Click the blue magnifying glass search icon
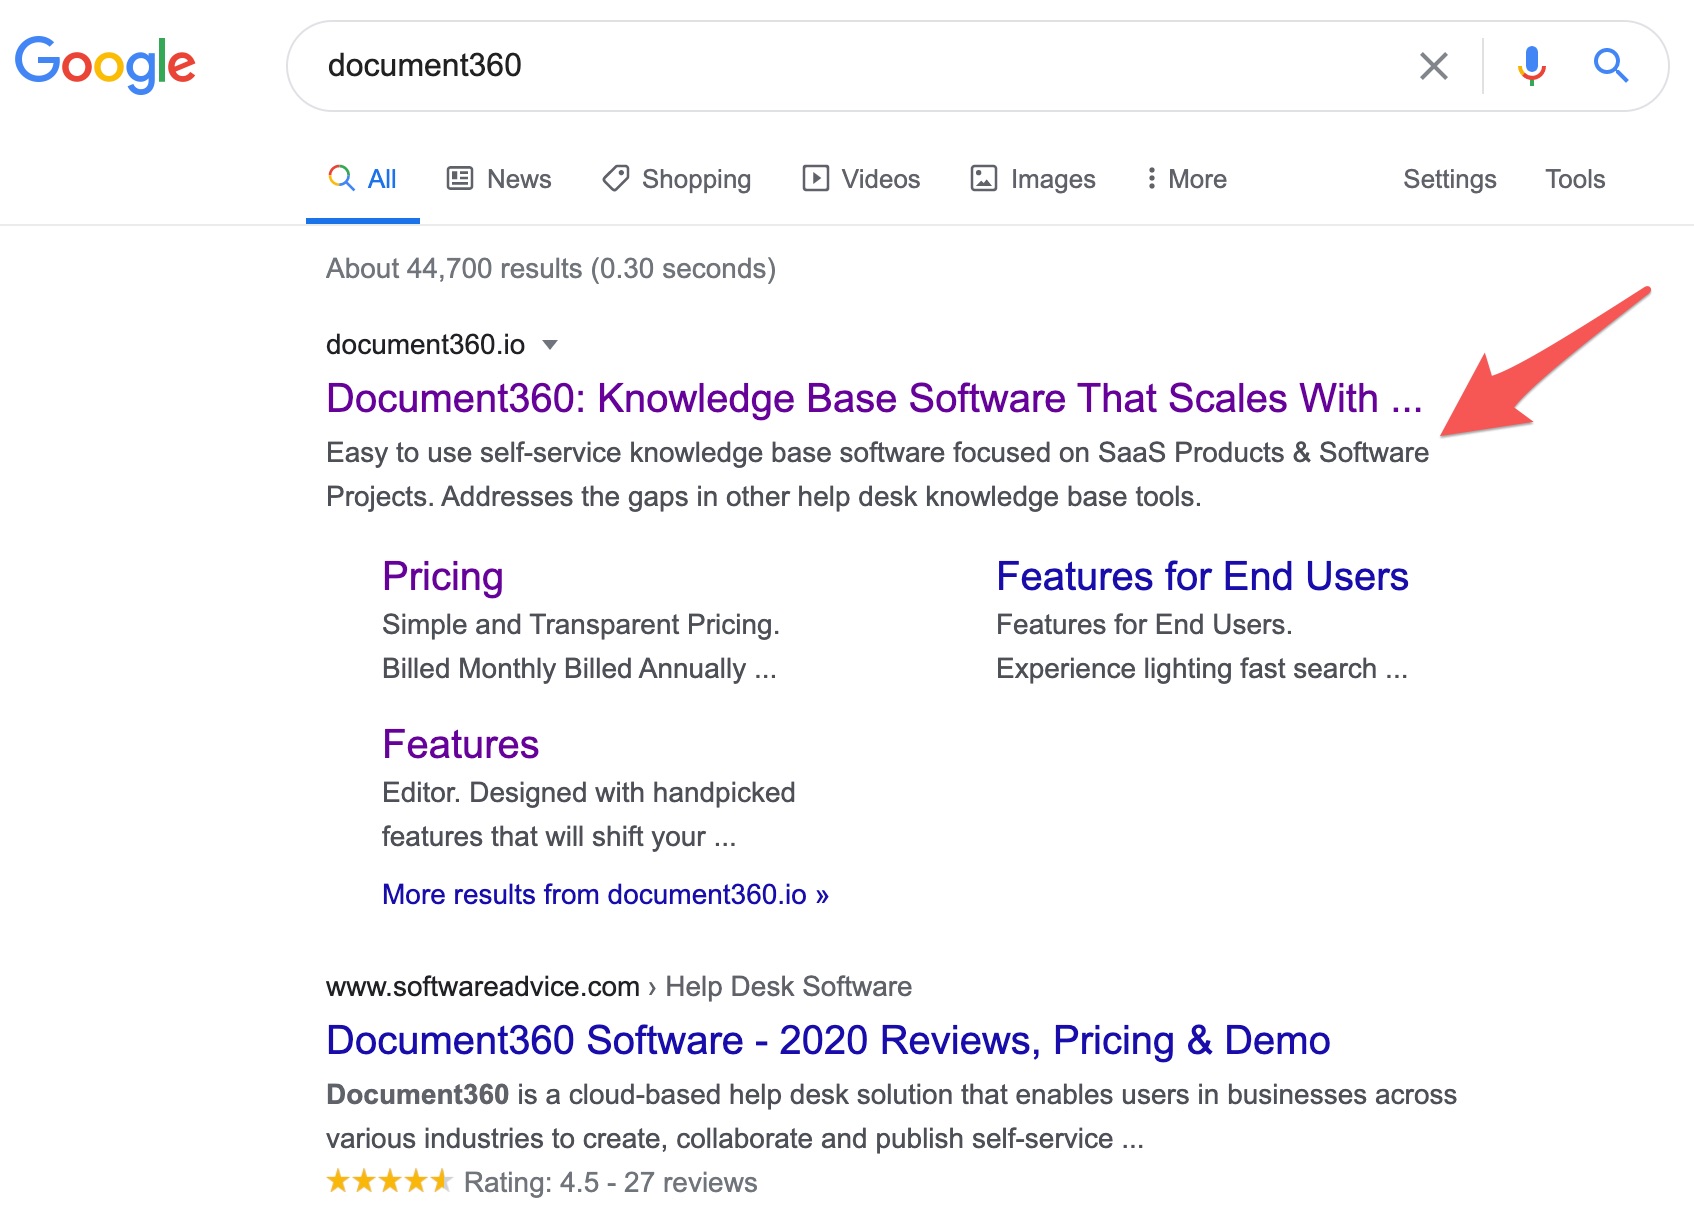 [x=1610, y=66]
